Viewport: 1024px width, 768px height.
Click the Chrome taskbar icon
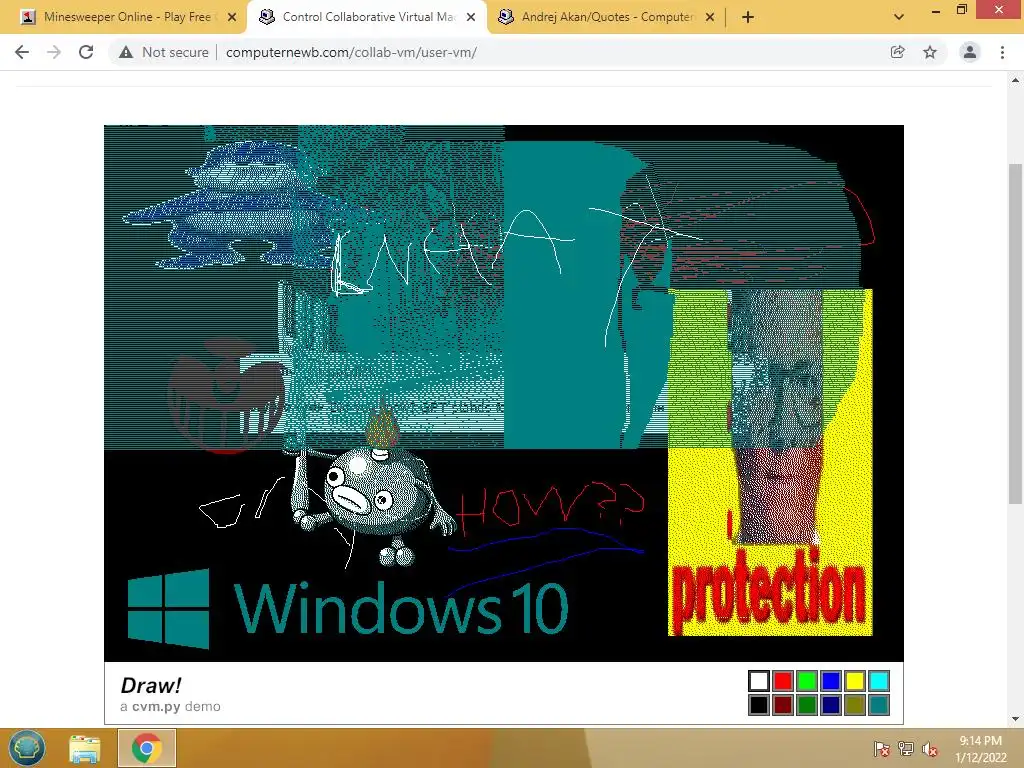(x=146, y=748)
